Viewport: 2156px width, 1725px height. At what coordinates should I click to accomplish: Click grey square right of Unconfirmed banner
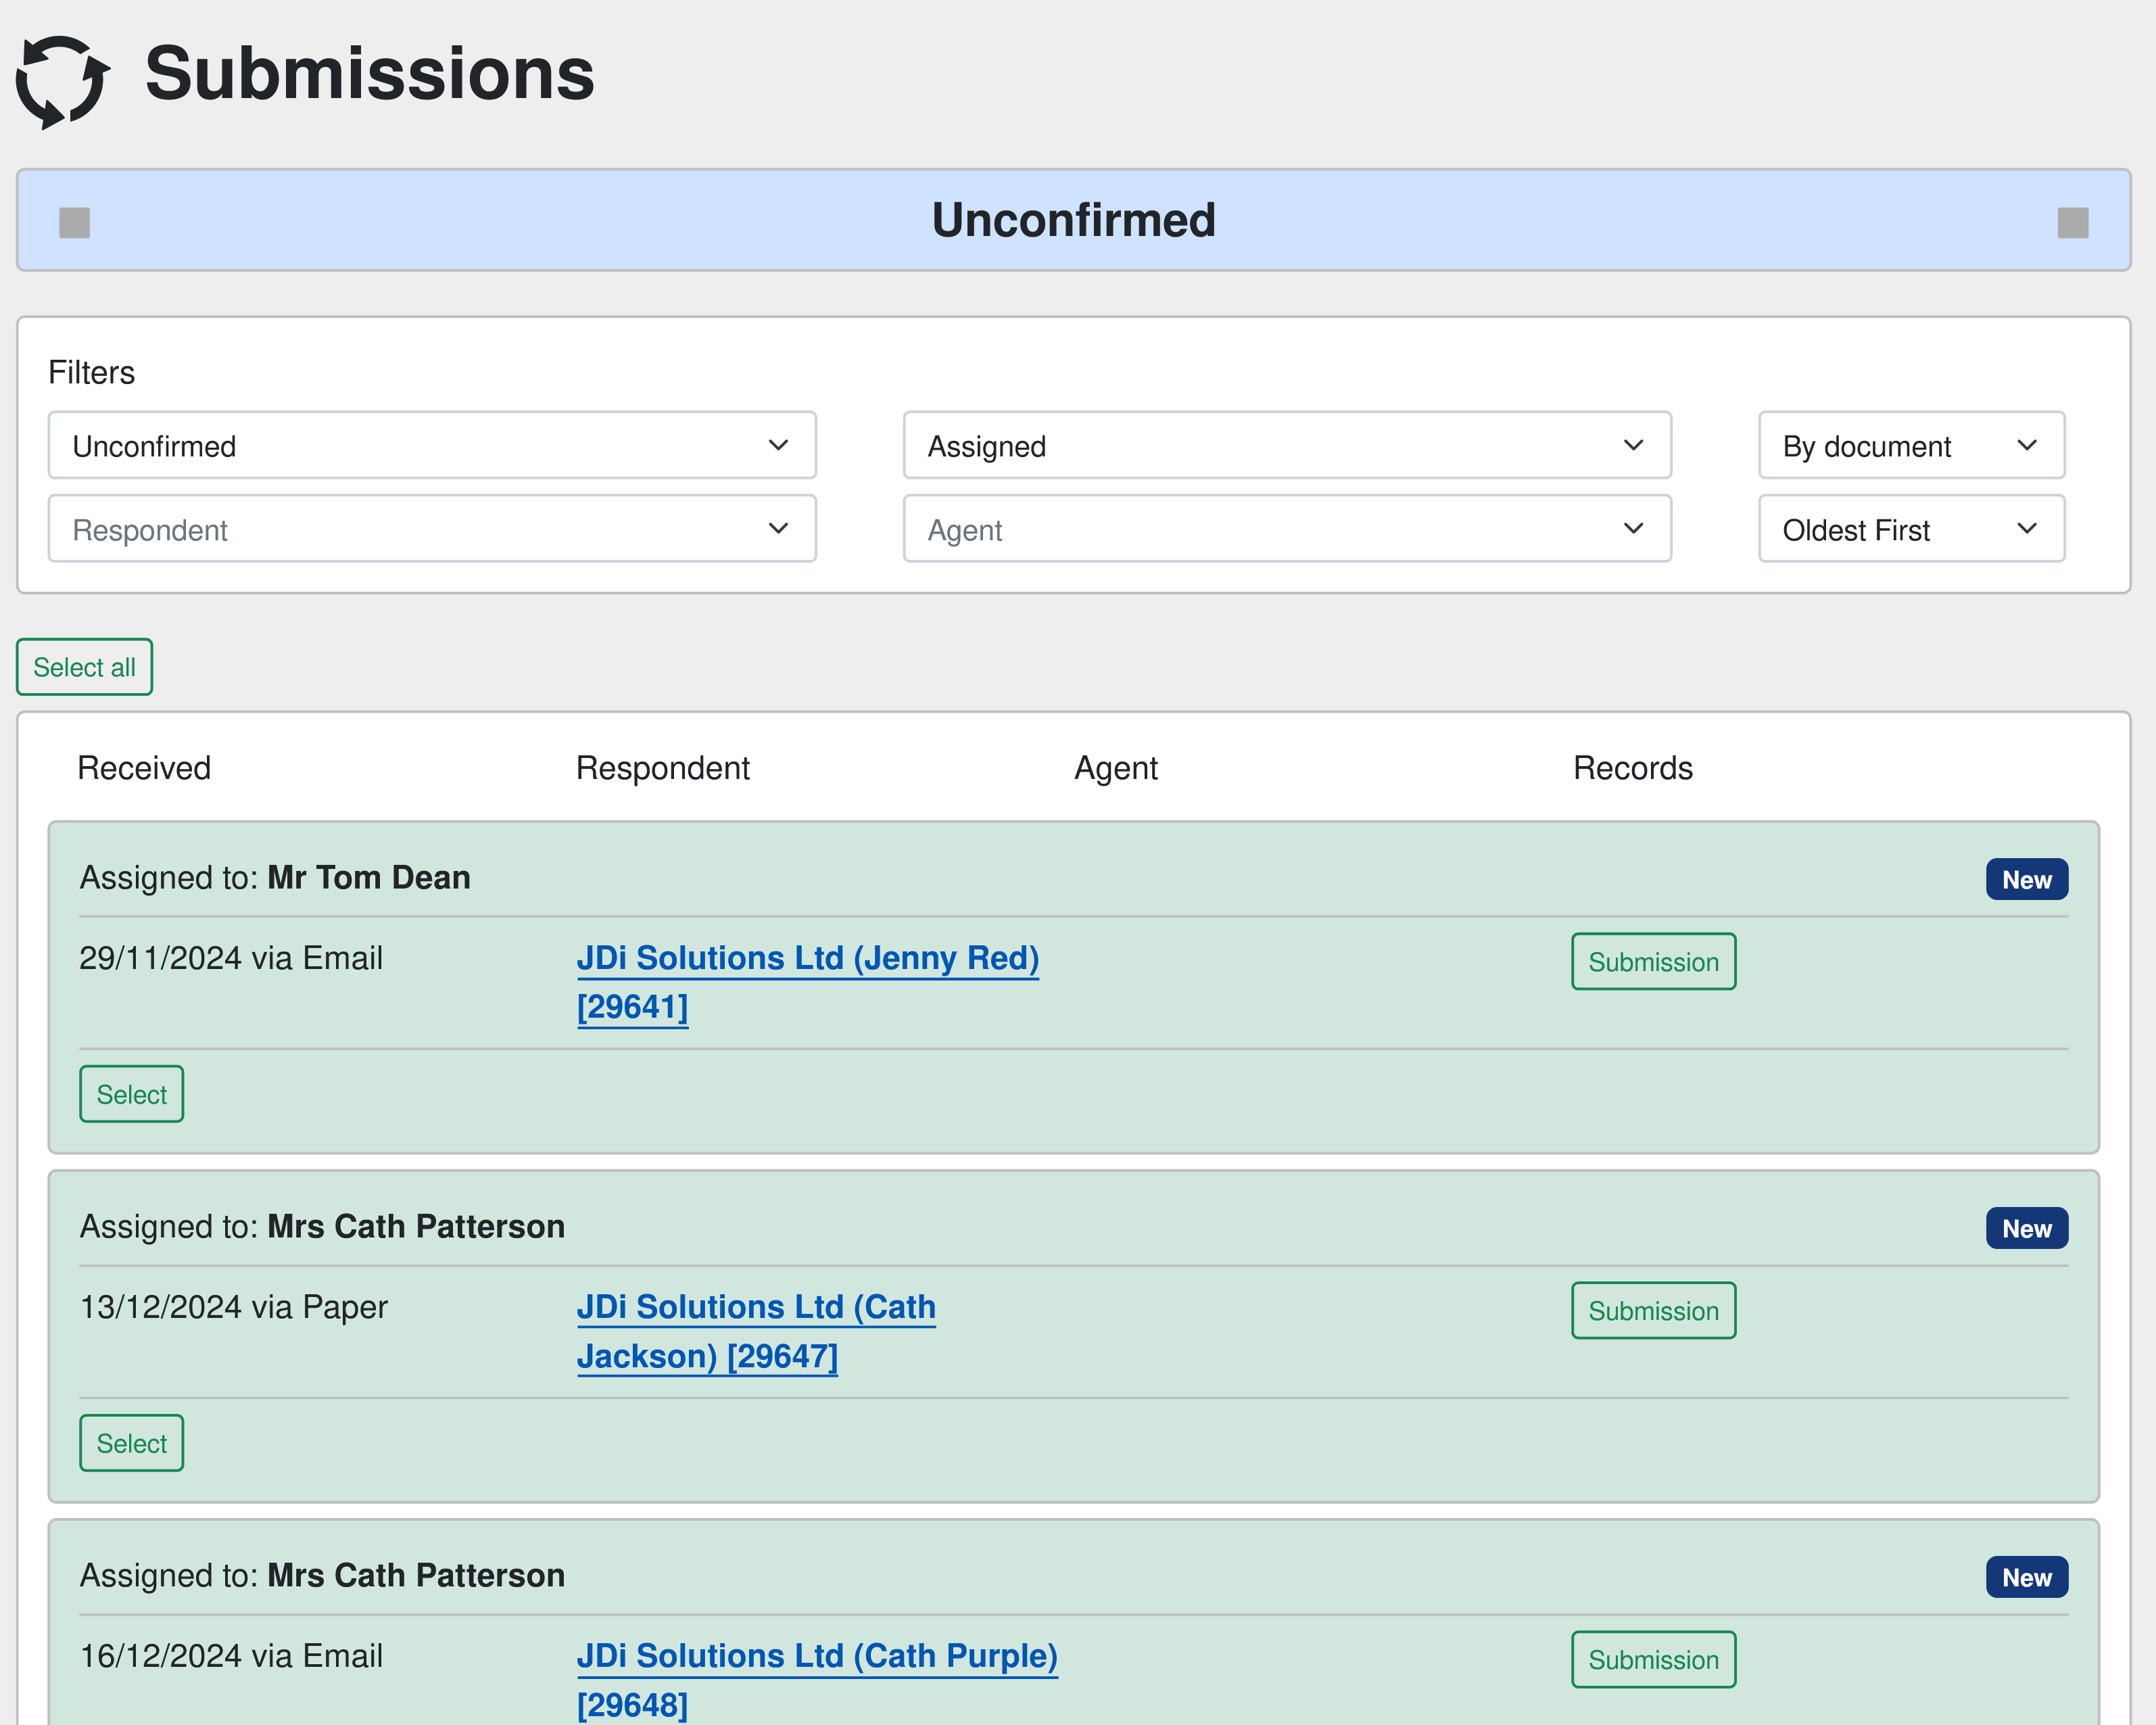pos(2072,222)
